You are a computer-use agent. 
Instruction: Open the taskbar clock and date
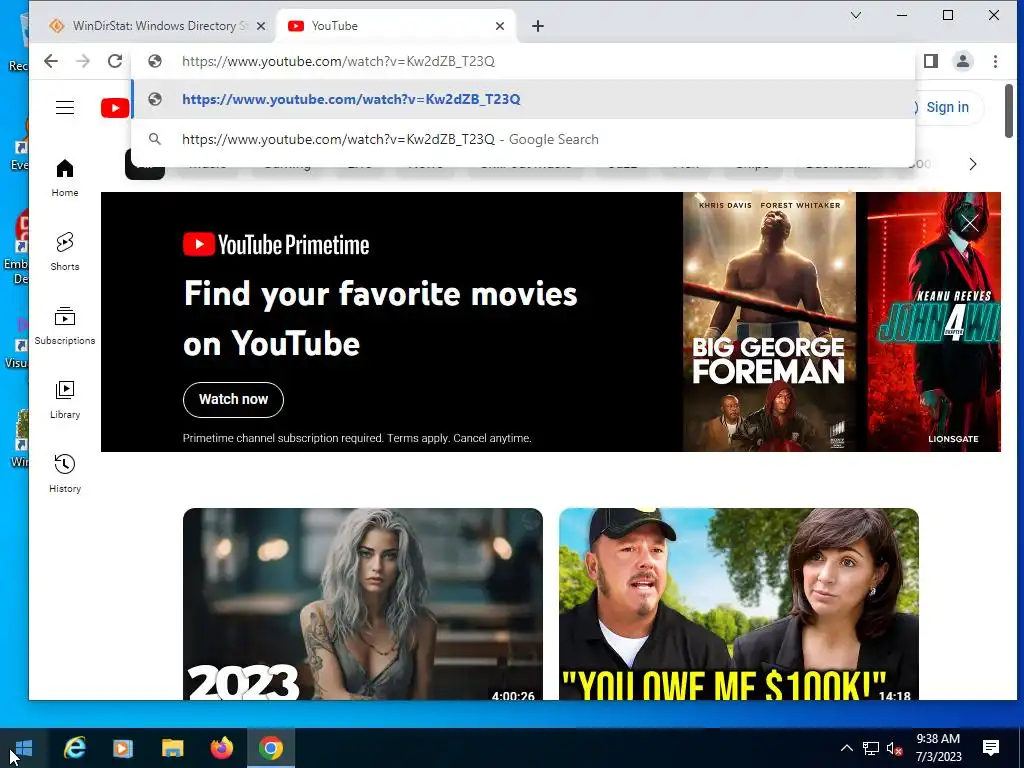(x=938, y=748)
